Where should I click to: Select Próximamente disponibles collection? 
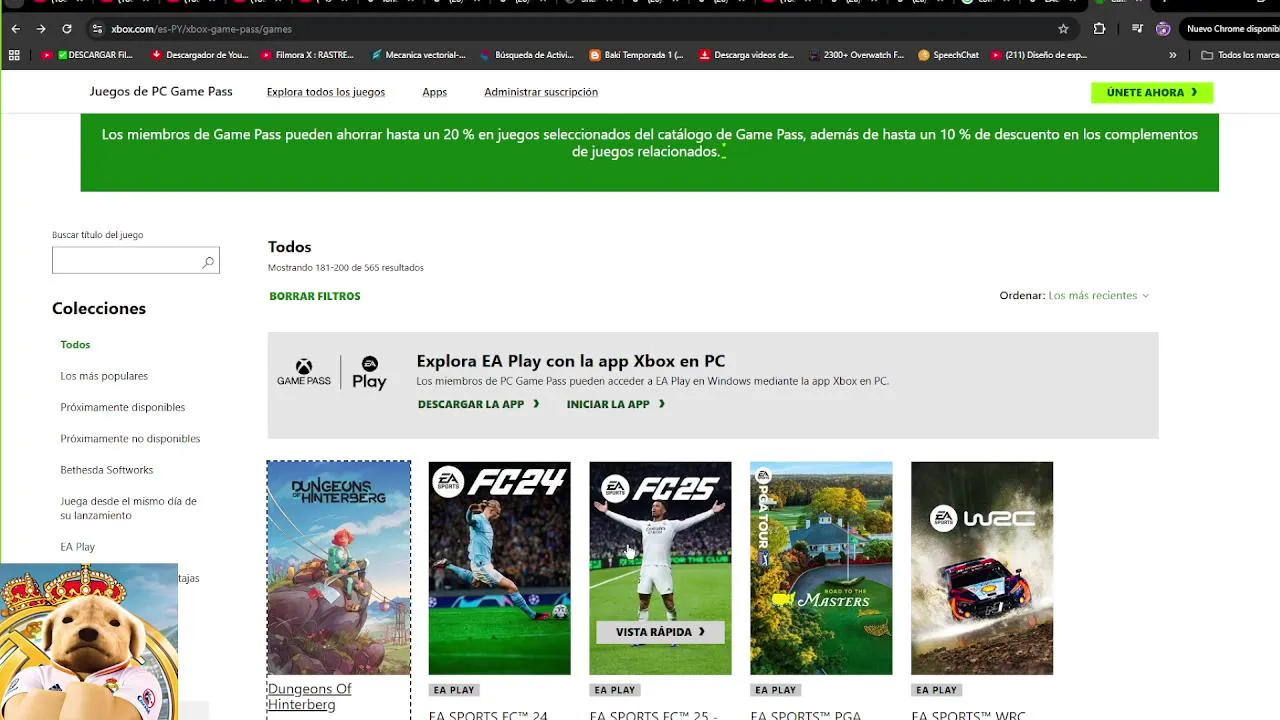point(123,407)
